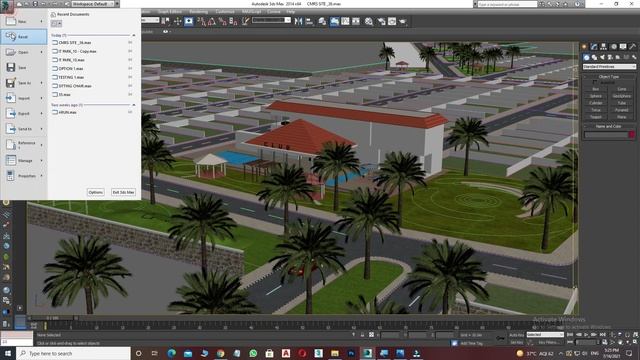Open the Customize menu

coord(225,12)
